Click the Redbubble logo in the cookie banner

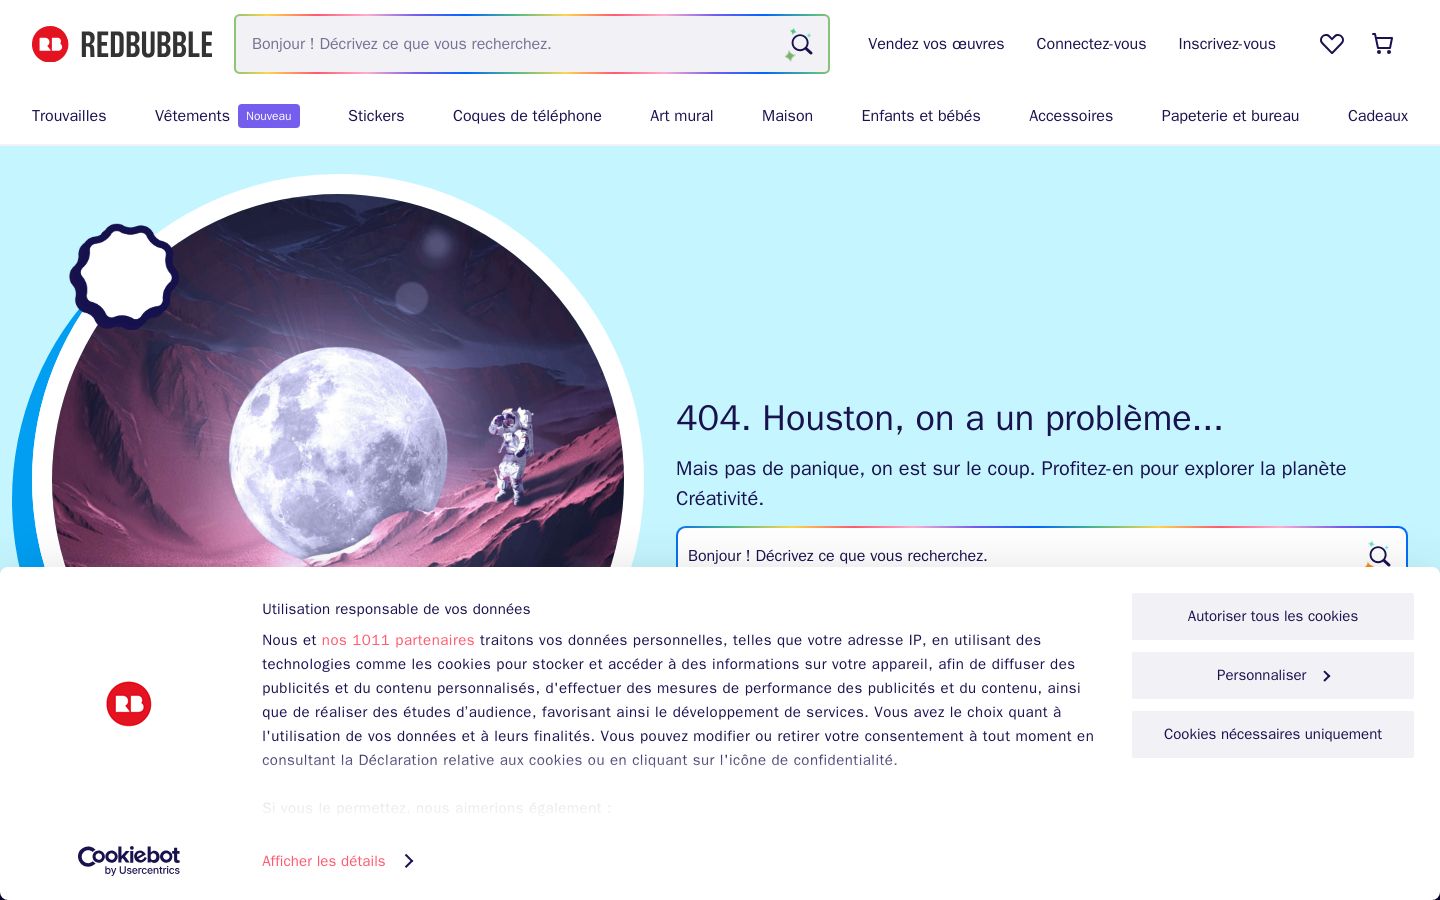click(x=129, y=704)
